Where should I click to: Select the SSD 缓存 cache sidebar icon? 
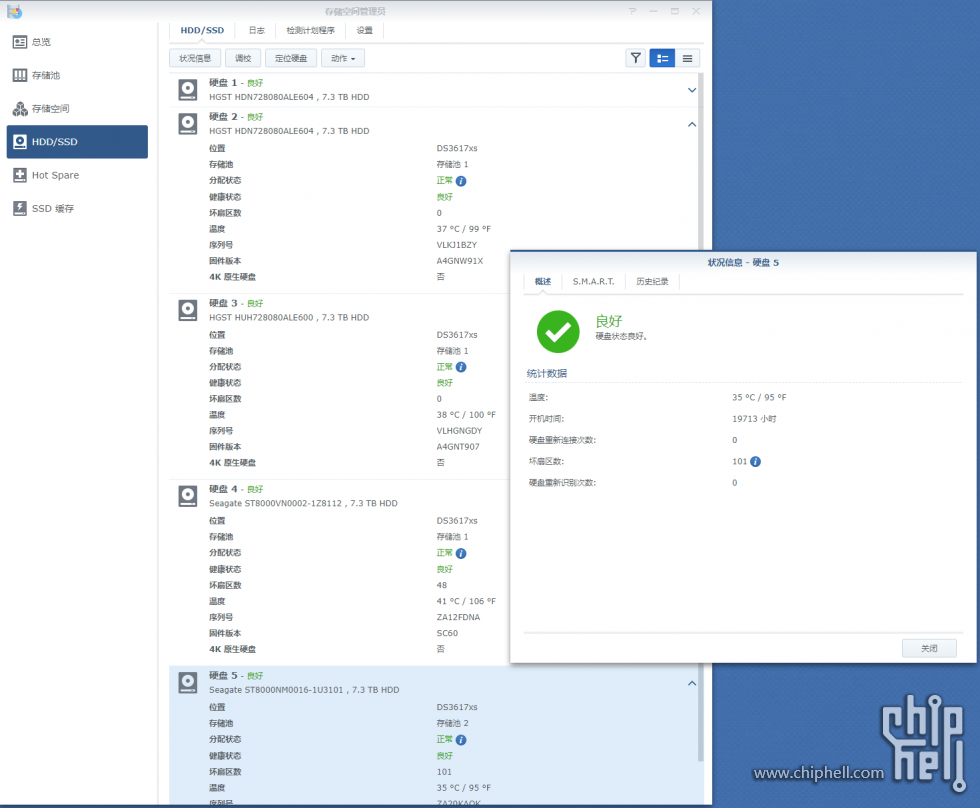coord(20,208)
